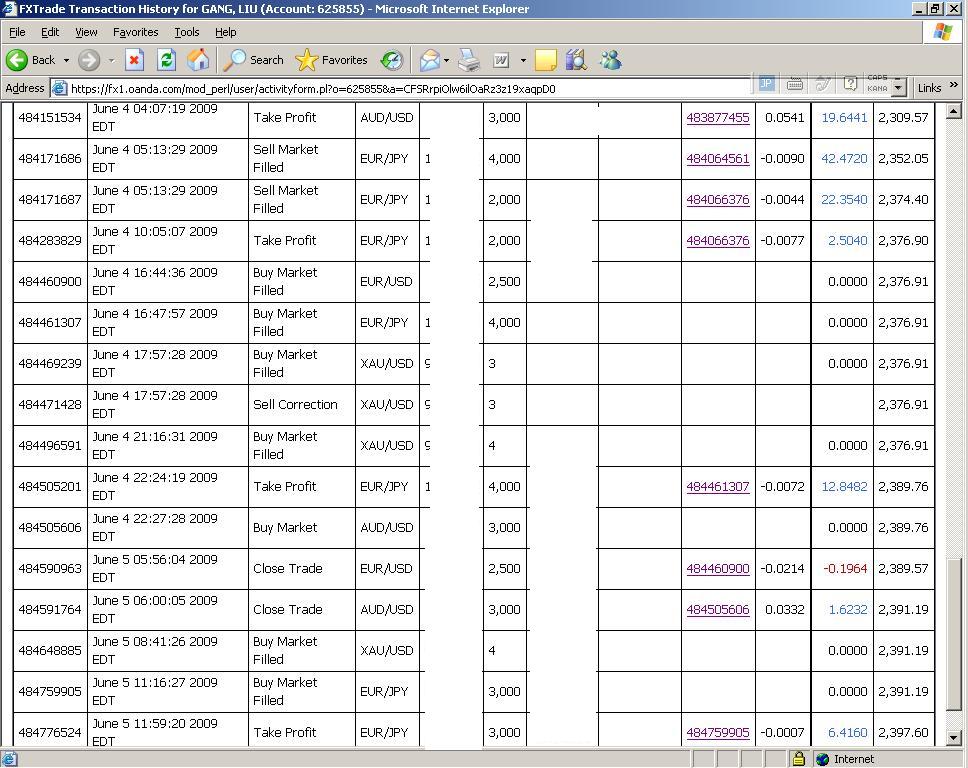Open the Mail button dropdown arrow
968x768 pixels.
446,60
